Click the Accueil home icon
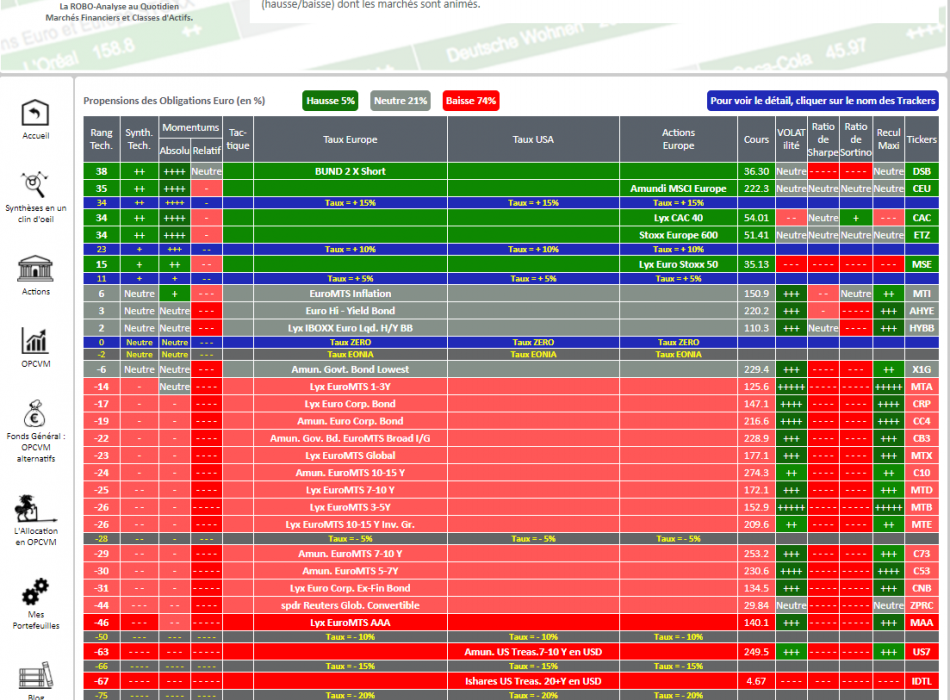Viewport: 950px width, 700px height. coord(35,113)
